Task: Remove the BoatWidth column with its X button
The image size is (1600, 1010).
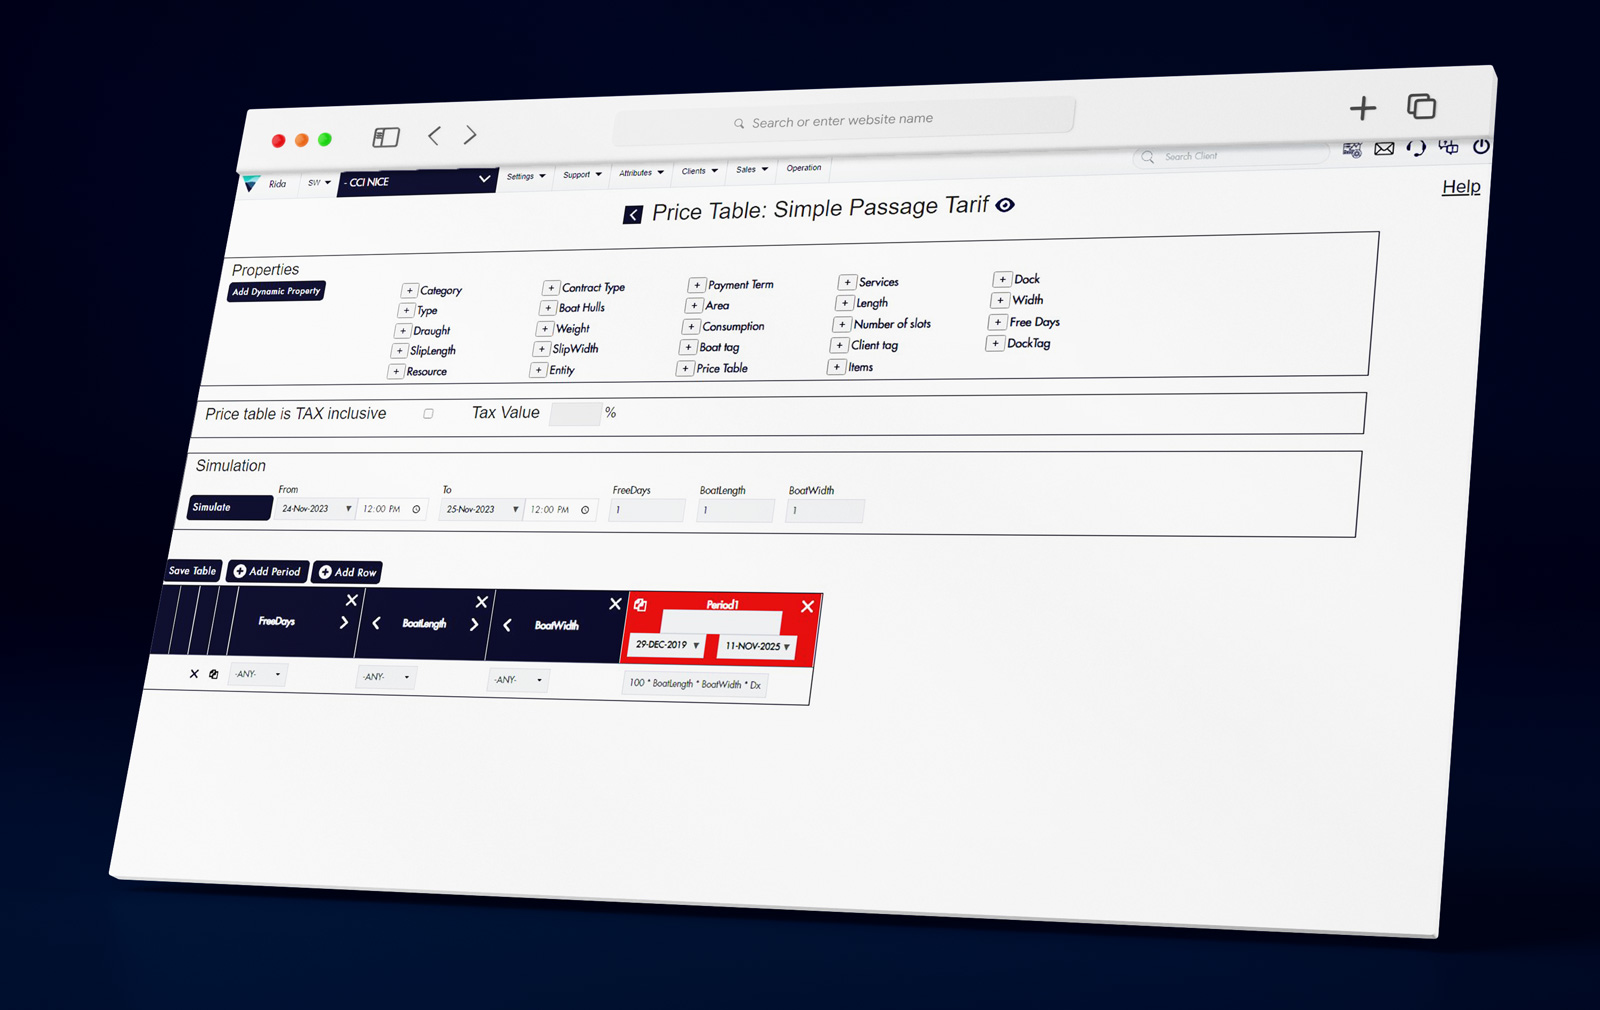Action: pos(615,604)
